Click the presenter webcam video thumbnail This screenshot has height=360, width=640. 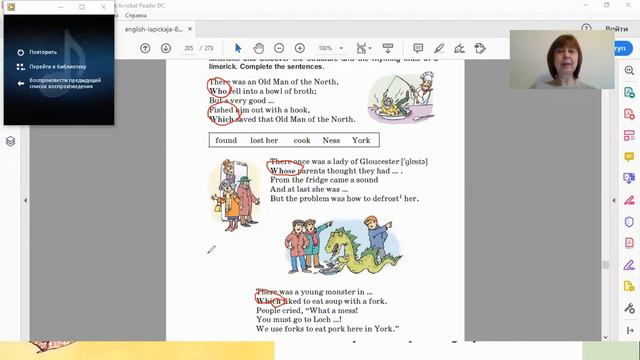(x=562, y=59)
